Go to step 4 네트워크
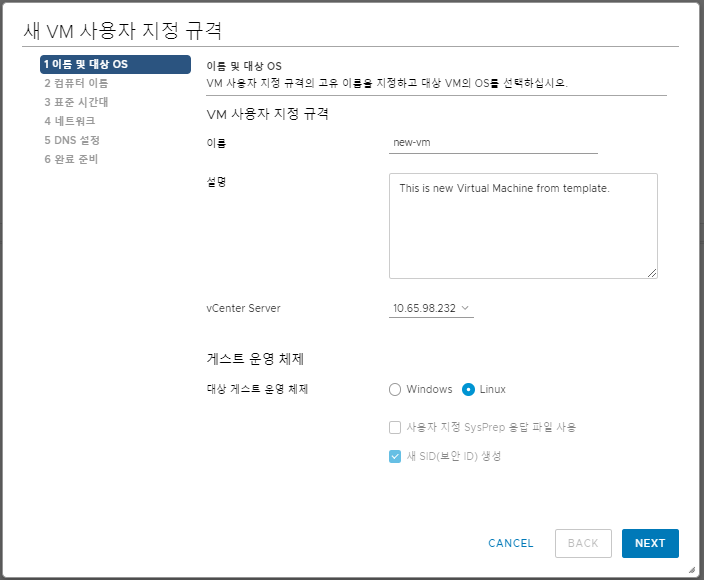The height and width of the screenshot is (580, 704). pos(70,121)
